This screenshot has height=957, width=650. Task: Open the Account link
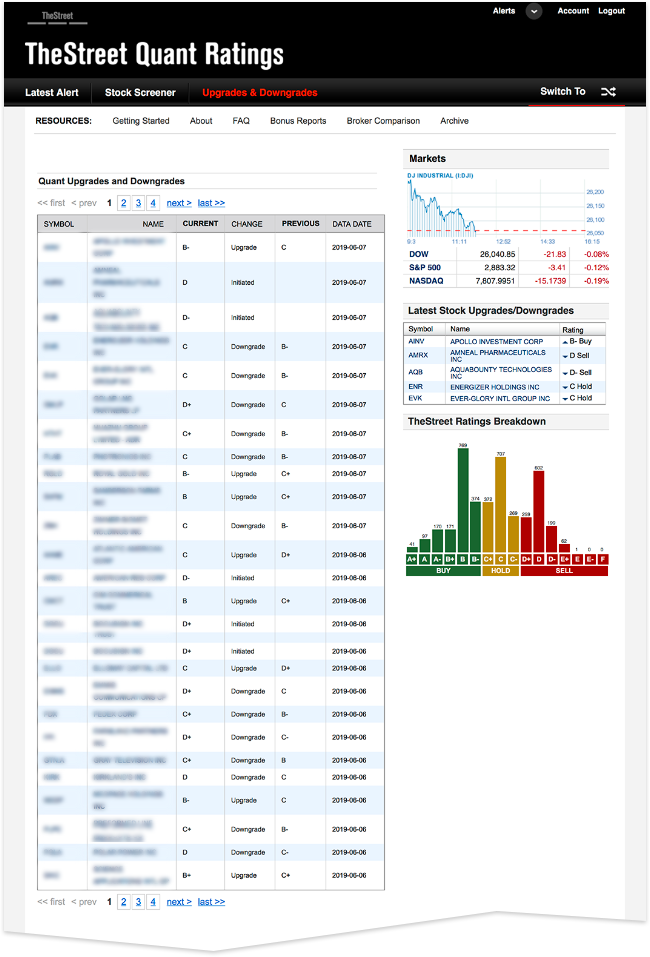(573, 11)
